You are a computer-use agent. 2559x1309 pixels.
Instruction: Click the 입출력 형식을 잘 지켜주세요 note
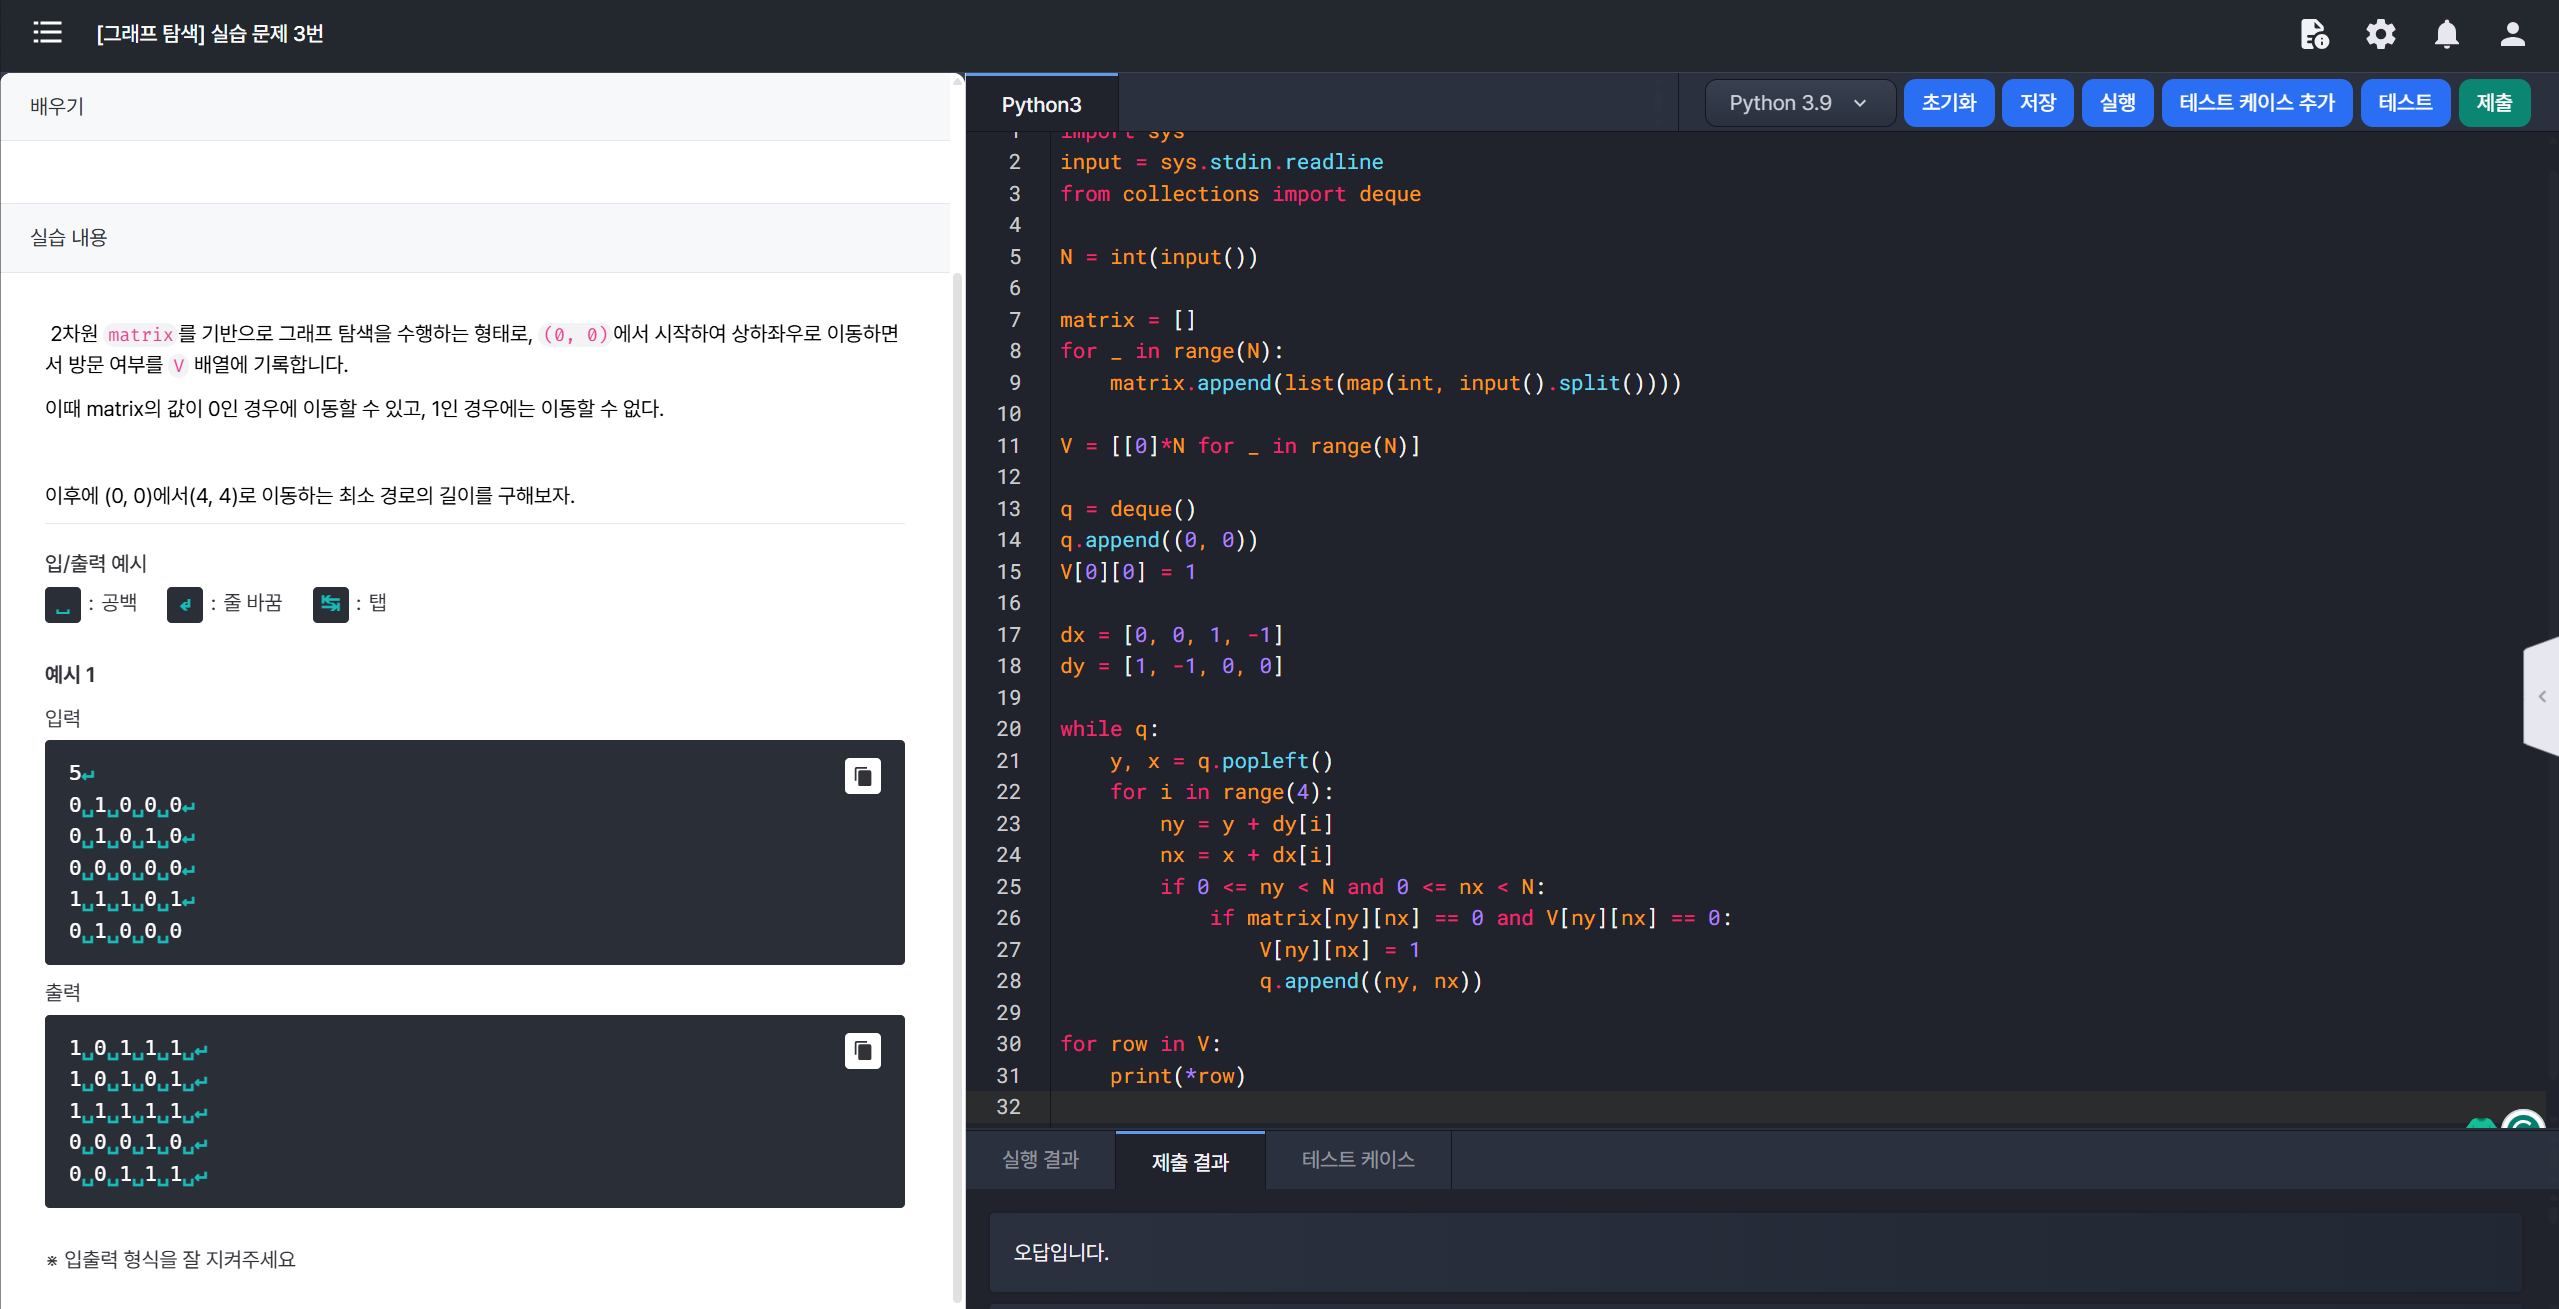[171, 1259]
